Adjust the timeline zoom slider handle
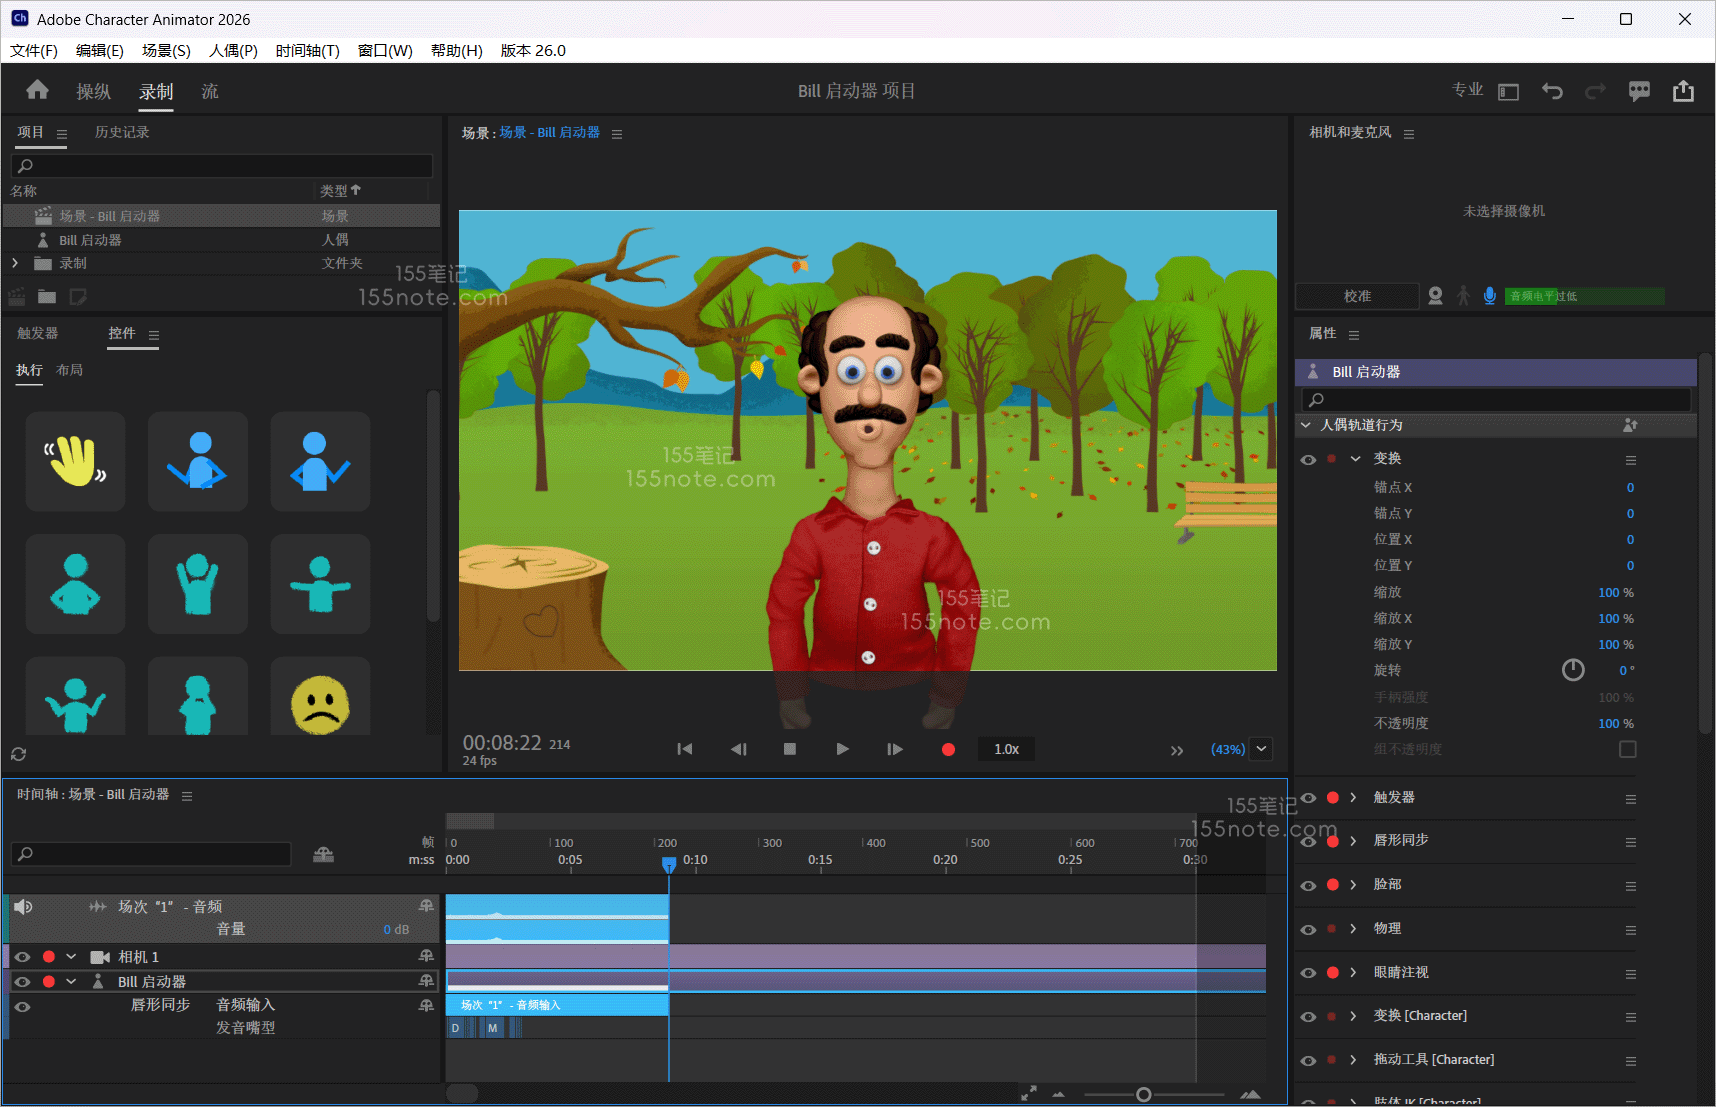1716x1107 pixels. [1143, 1095]
